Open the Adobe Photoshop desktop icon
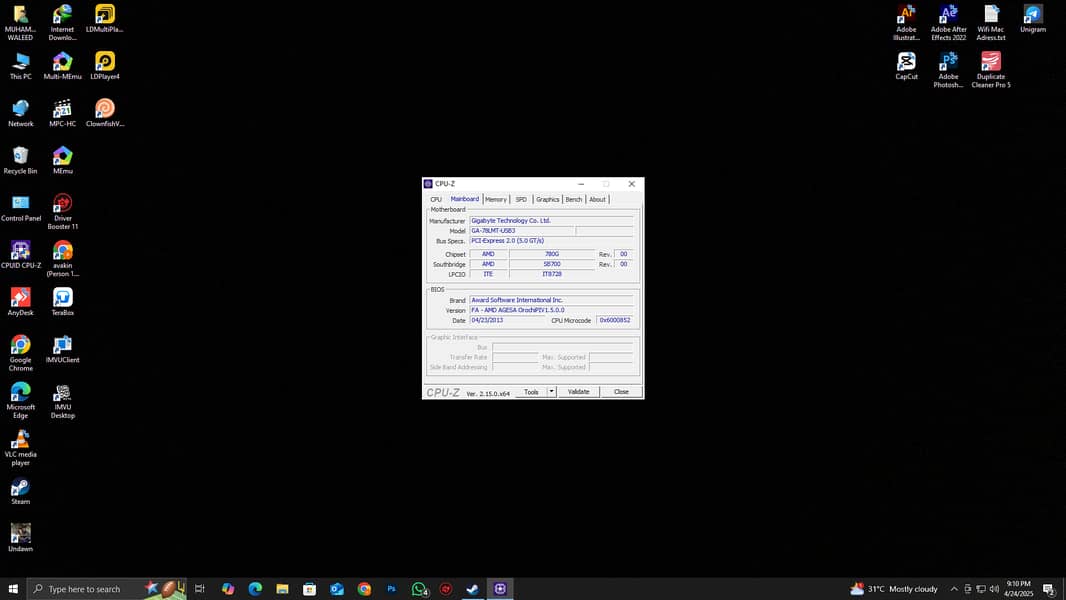1066x600 pixels. pos(948,70)
